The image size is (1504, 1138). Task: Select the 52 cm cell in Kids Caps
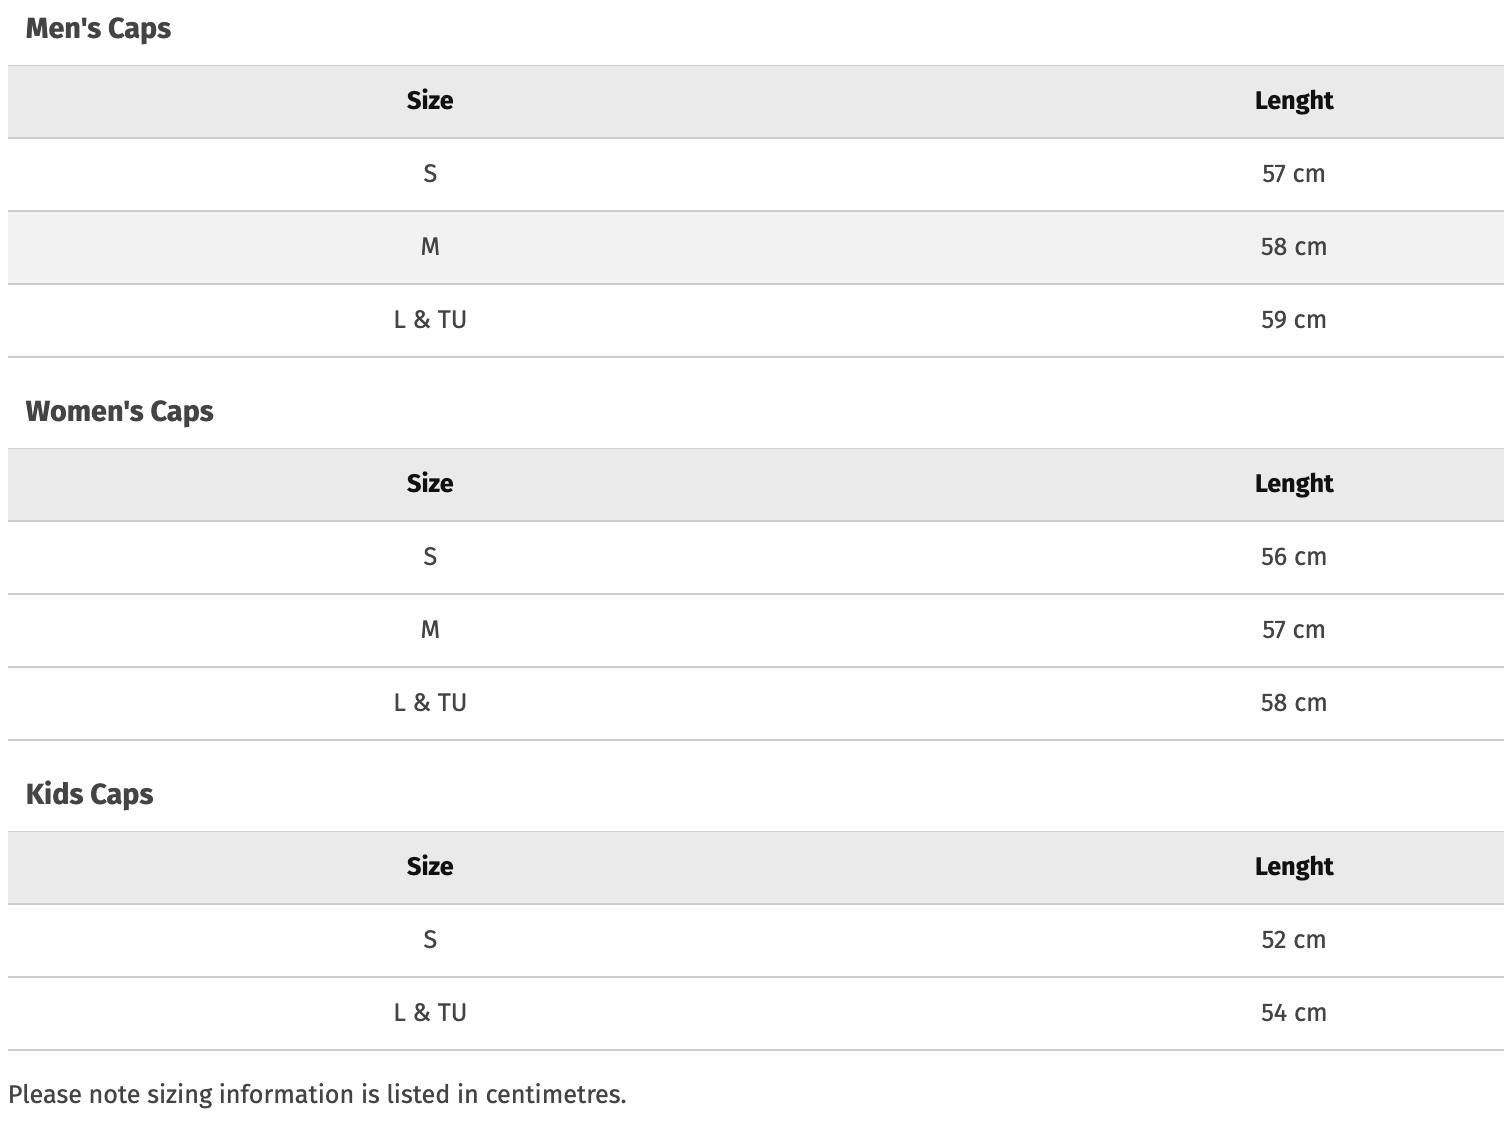1293,940
